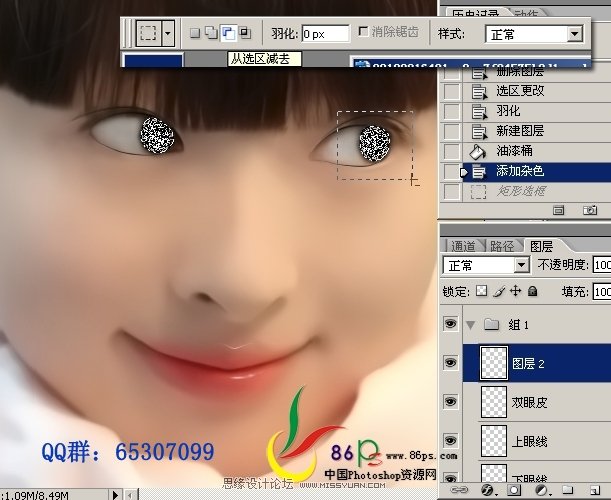The image size is (611, 500).
Task: Toggle the 消除锯齿 anti-alias checkbox
Action: [363, 31]
